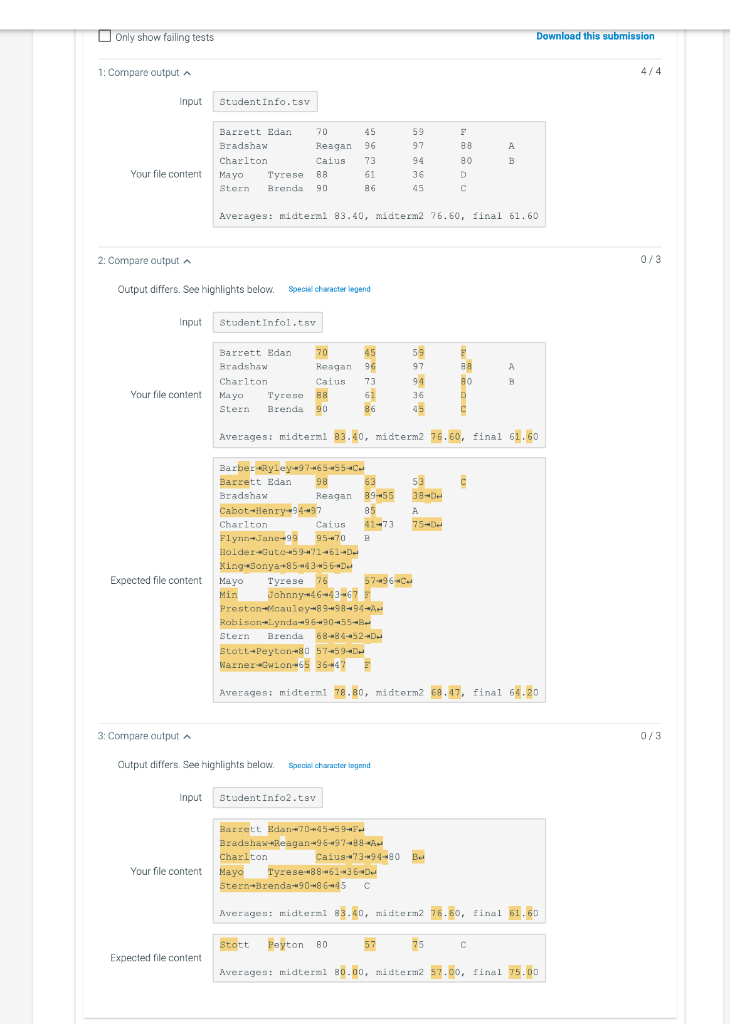Screen dimensions: 730x1024
Task: Enable the Only show failing tests checkbox
Action: [x=105, y=35]
